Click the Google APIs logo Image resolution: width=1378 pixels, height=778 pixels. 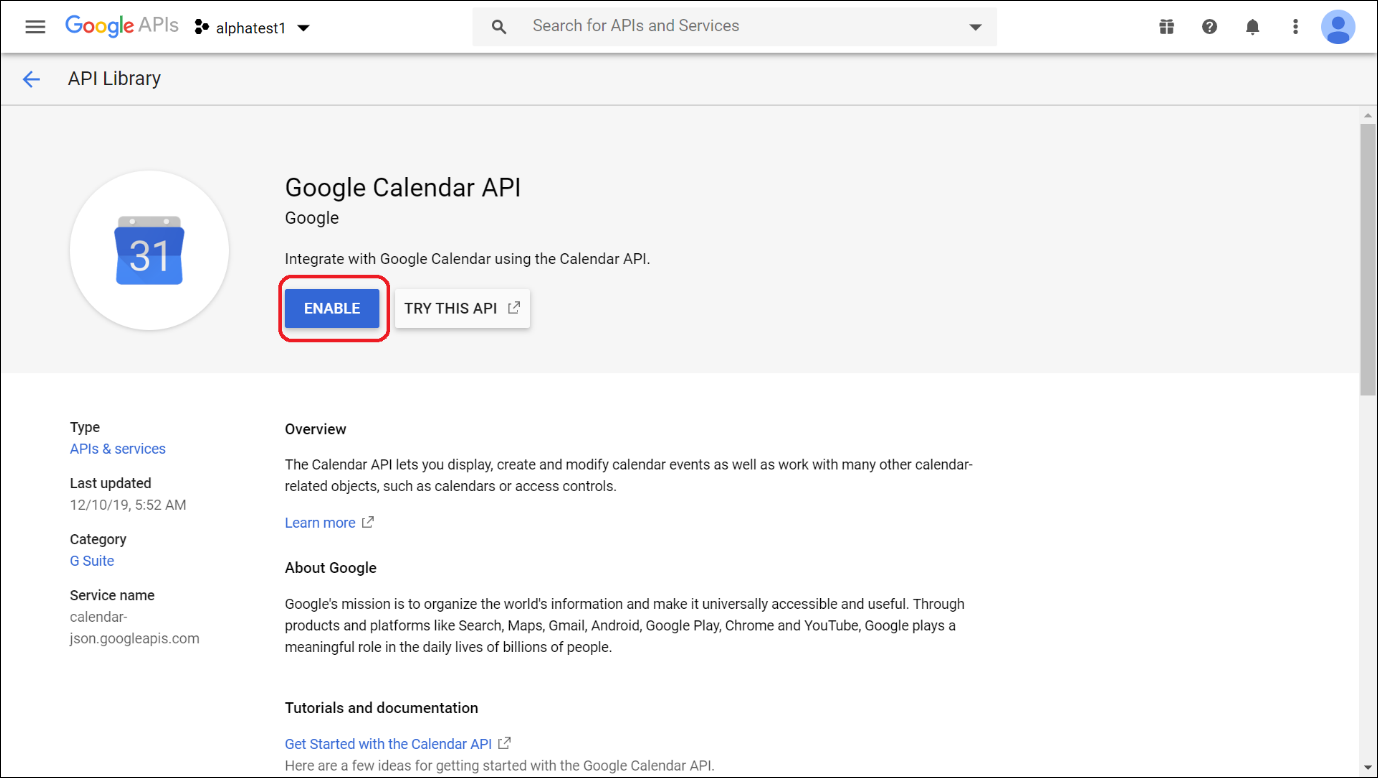[121, 27]
